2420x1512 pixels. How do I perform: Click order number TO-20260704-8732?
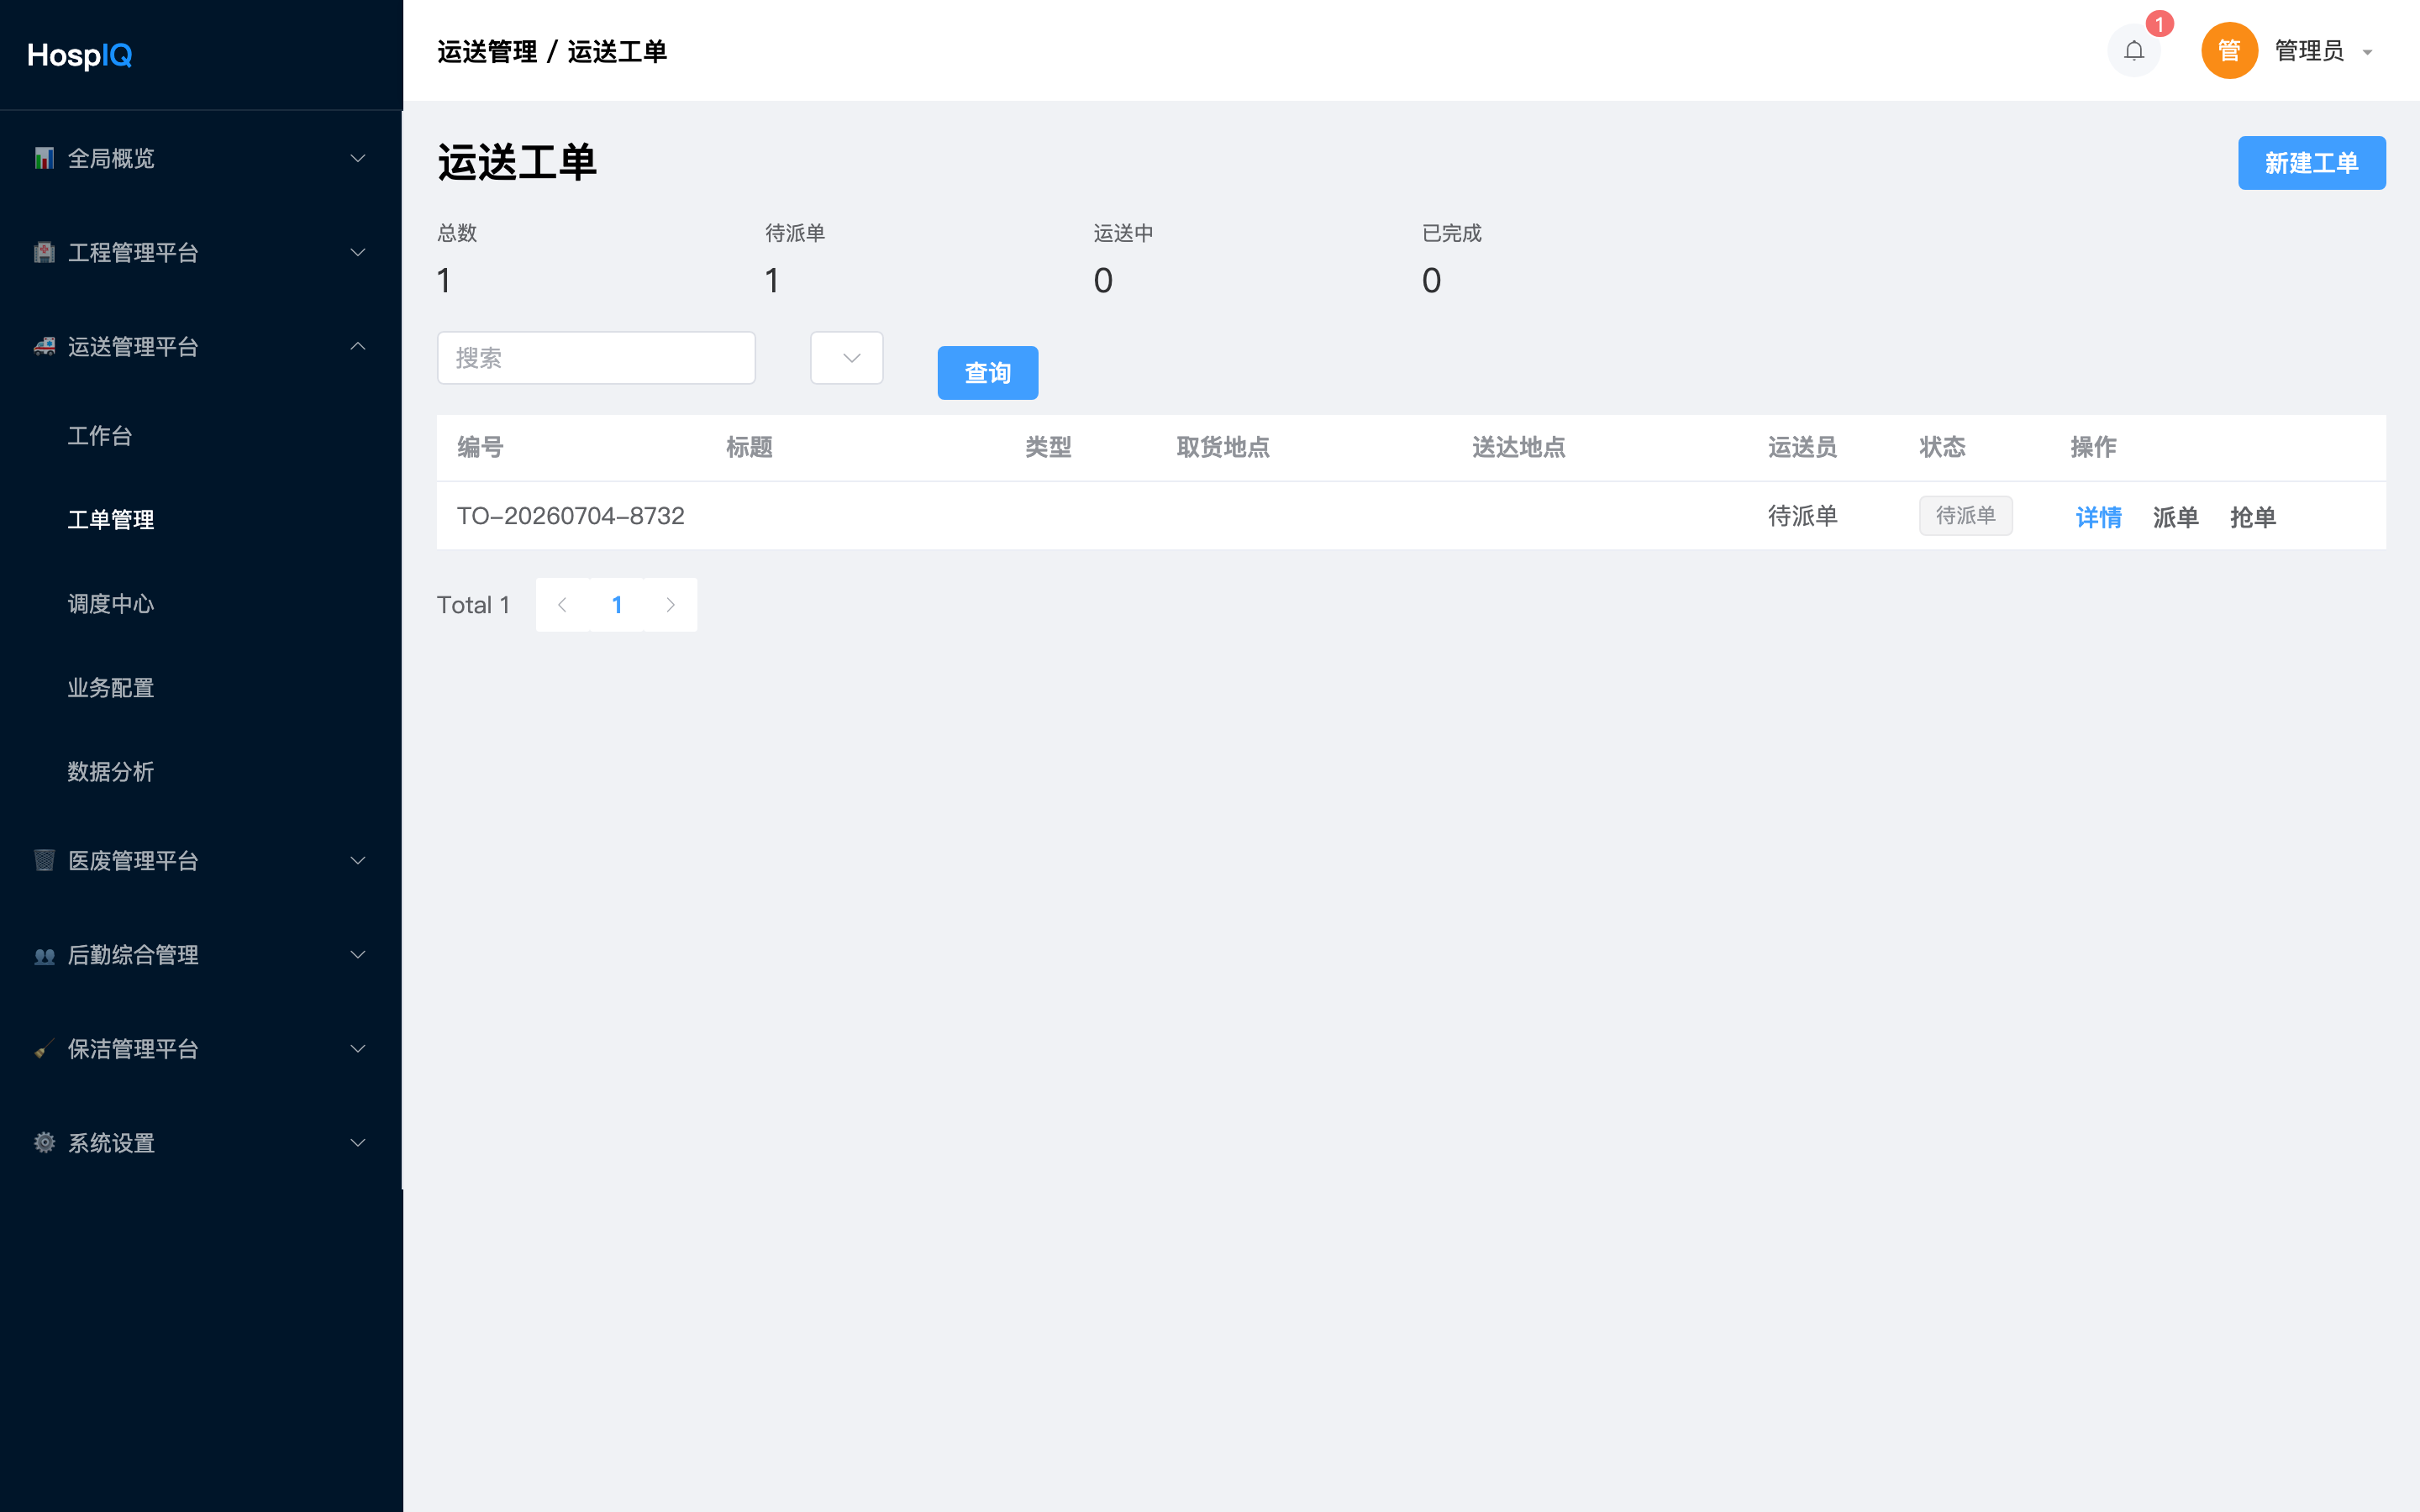[571, 516]
